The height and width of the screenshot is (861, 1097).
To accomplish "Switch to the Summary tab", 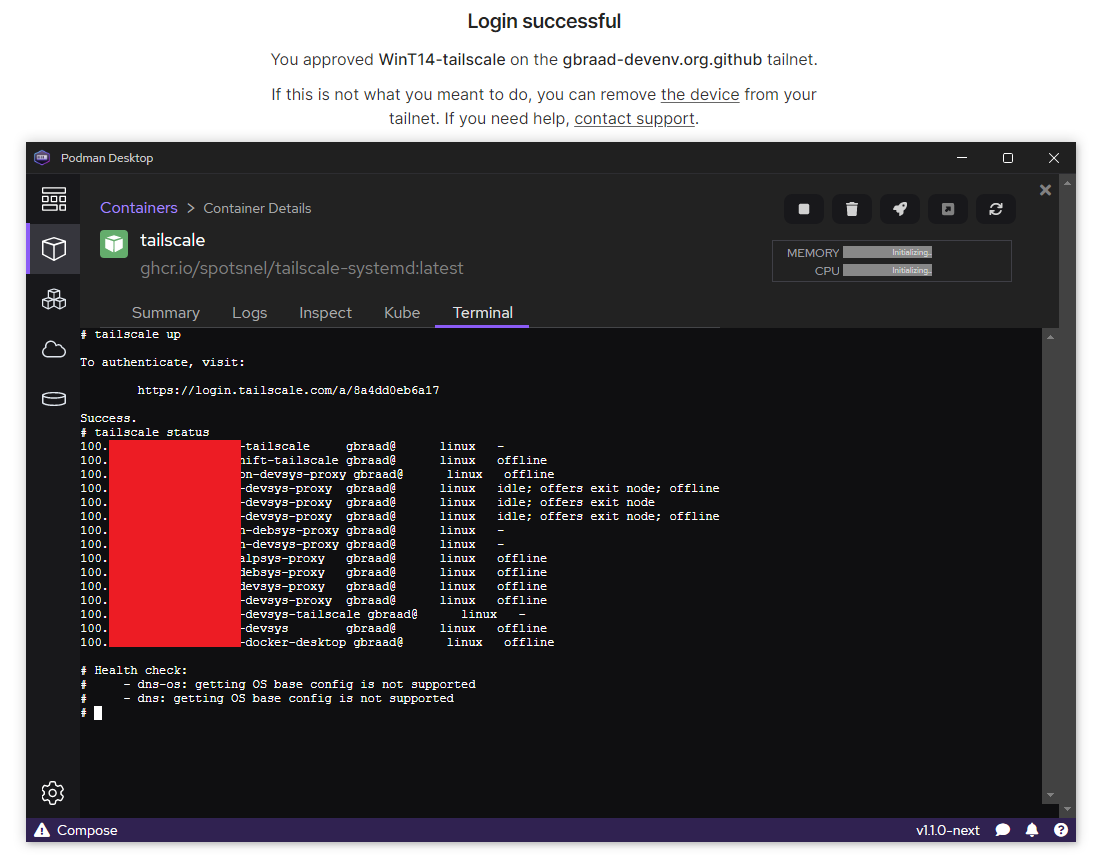I will point(166,313).
